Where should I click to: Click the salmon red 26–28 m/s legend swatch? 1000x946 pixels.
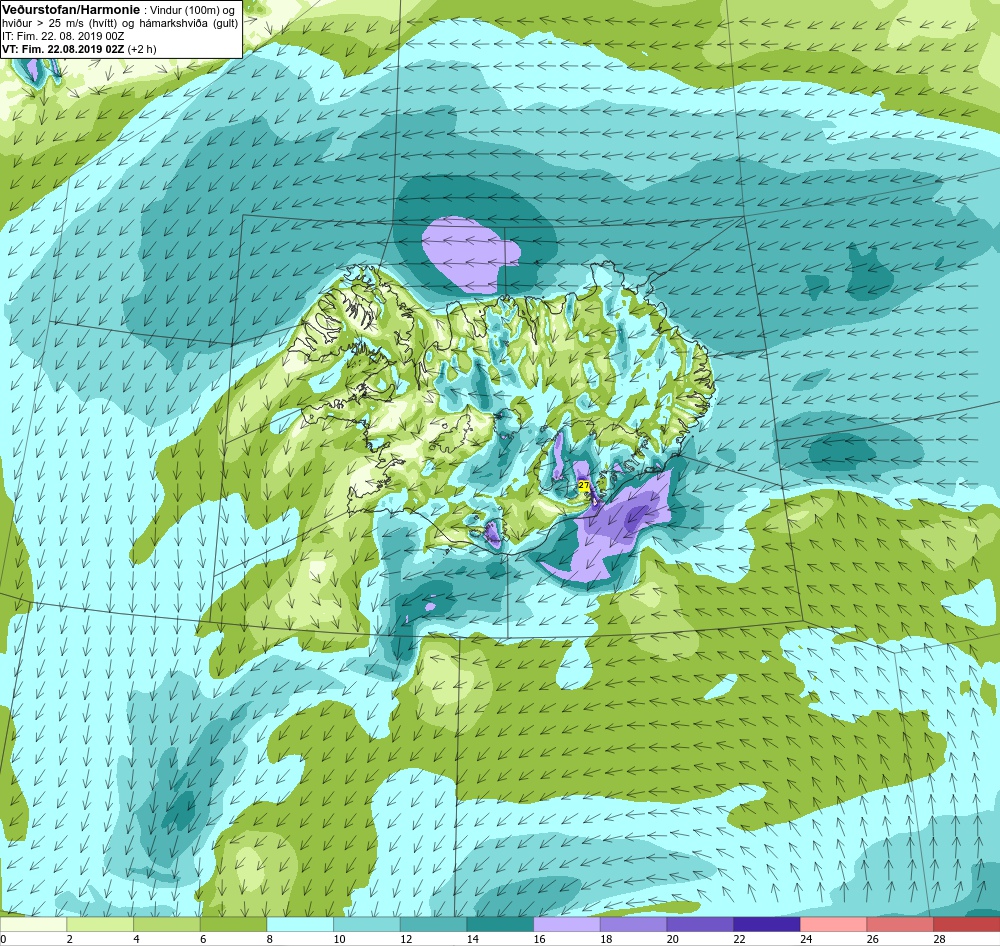point(900,924)
